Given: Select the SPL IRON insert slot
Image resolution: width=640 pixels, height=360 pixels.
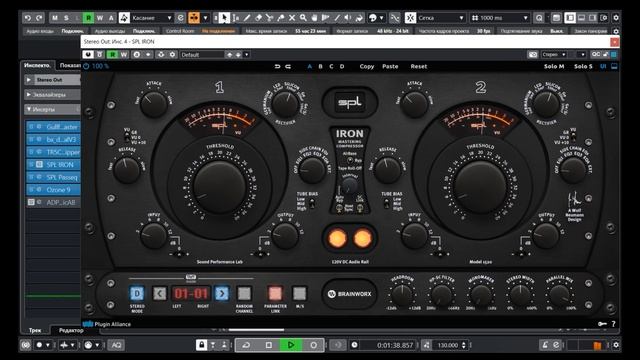Looking at the screenshot, I should (x=53, y=164).
